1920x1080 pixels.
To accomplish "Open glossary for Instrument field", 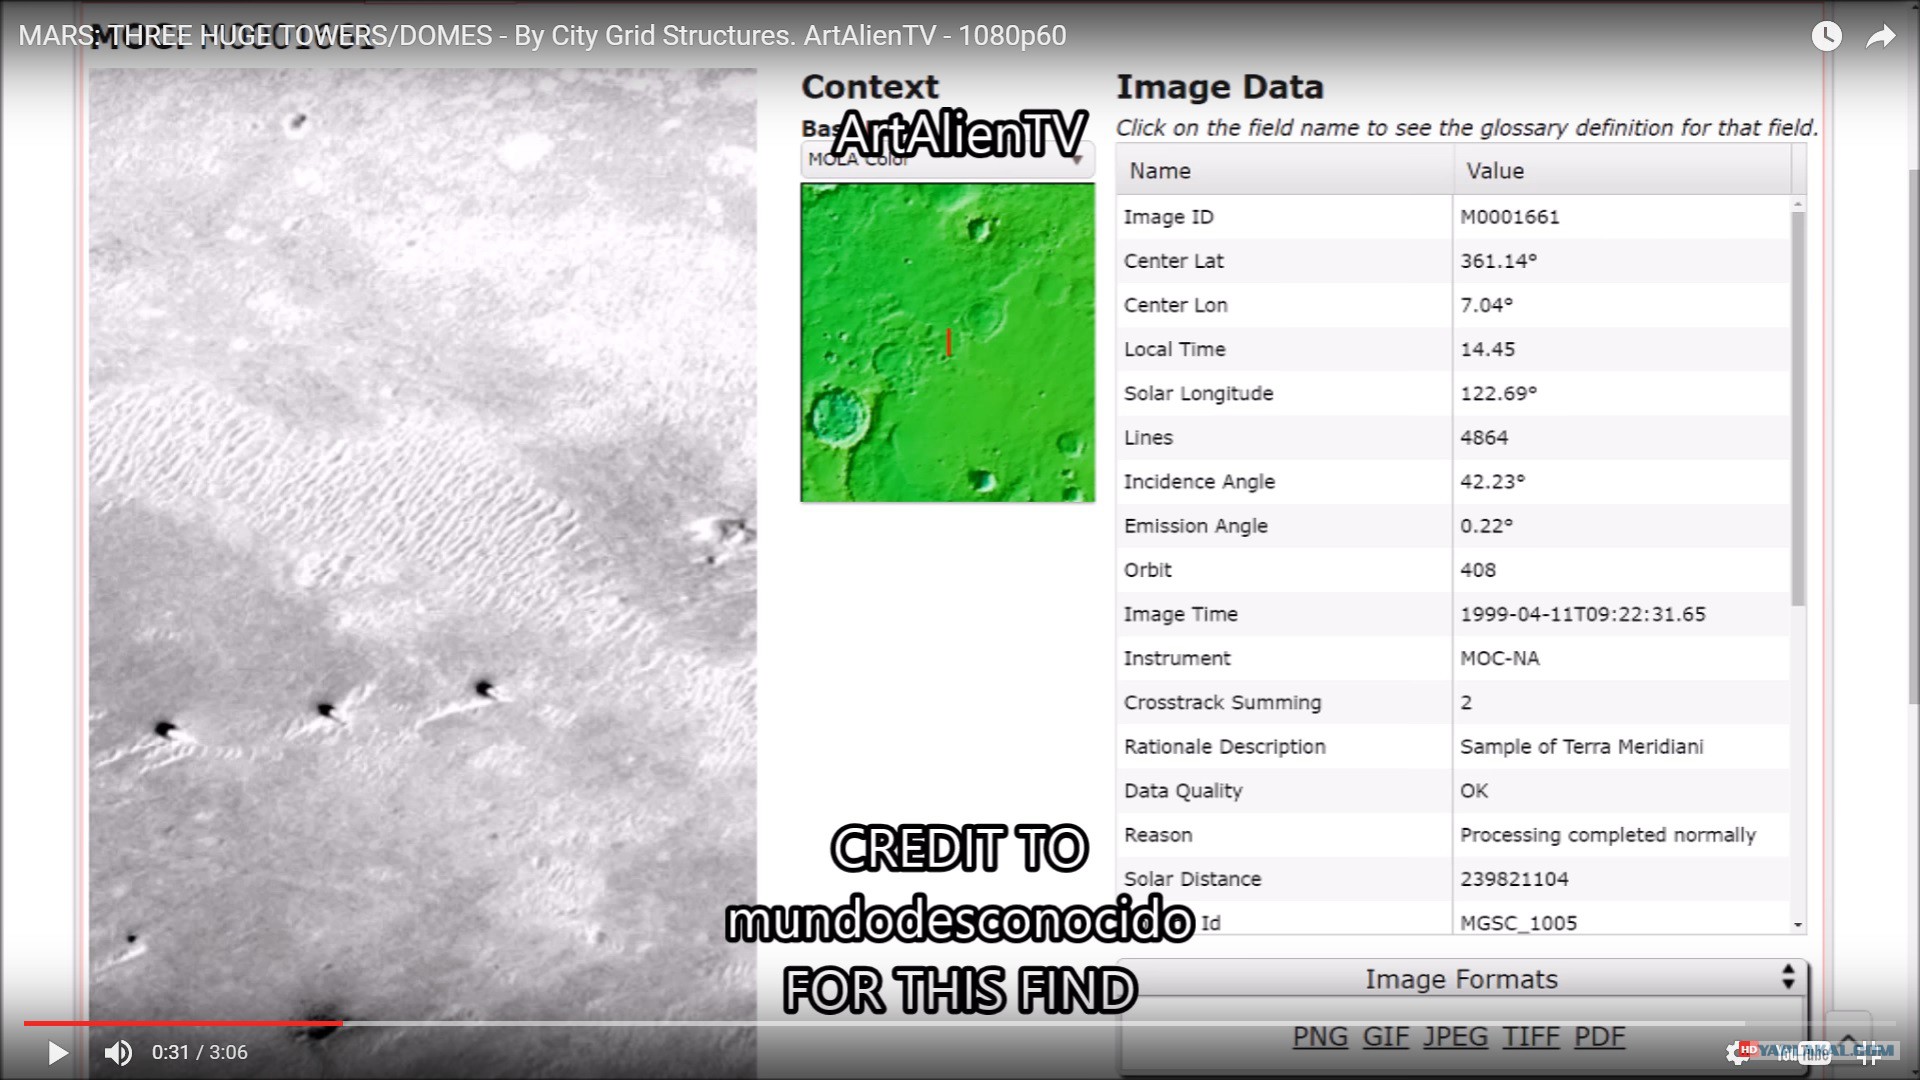I will pyautogui.click(x=1177, y=658).
